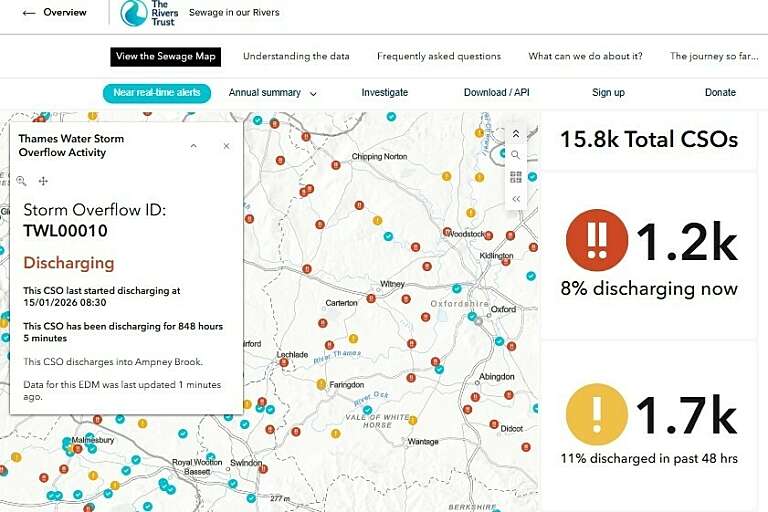Click yellow discharged-48hrs exclamation icon
Image resolution: width=768 pixels, height=512 pixels.
tap(597, 414)
